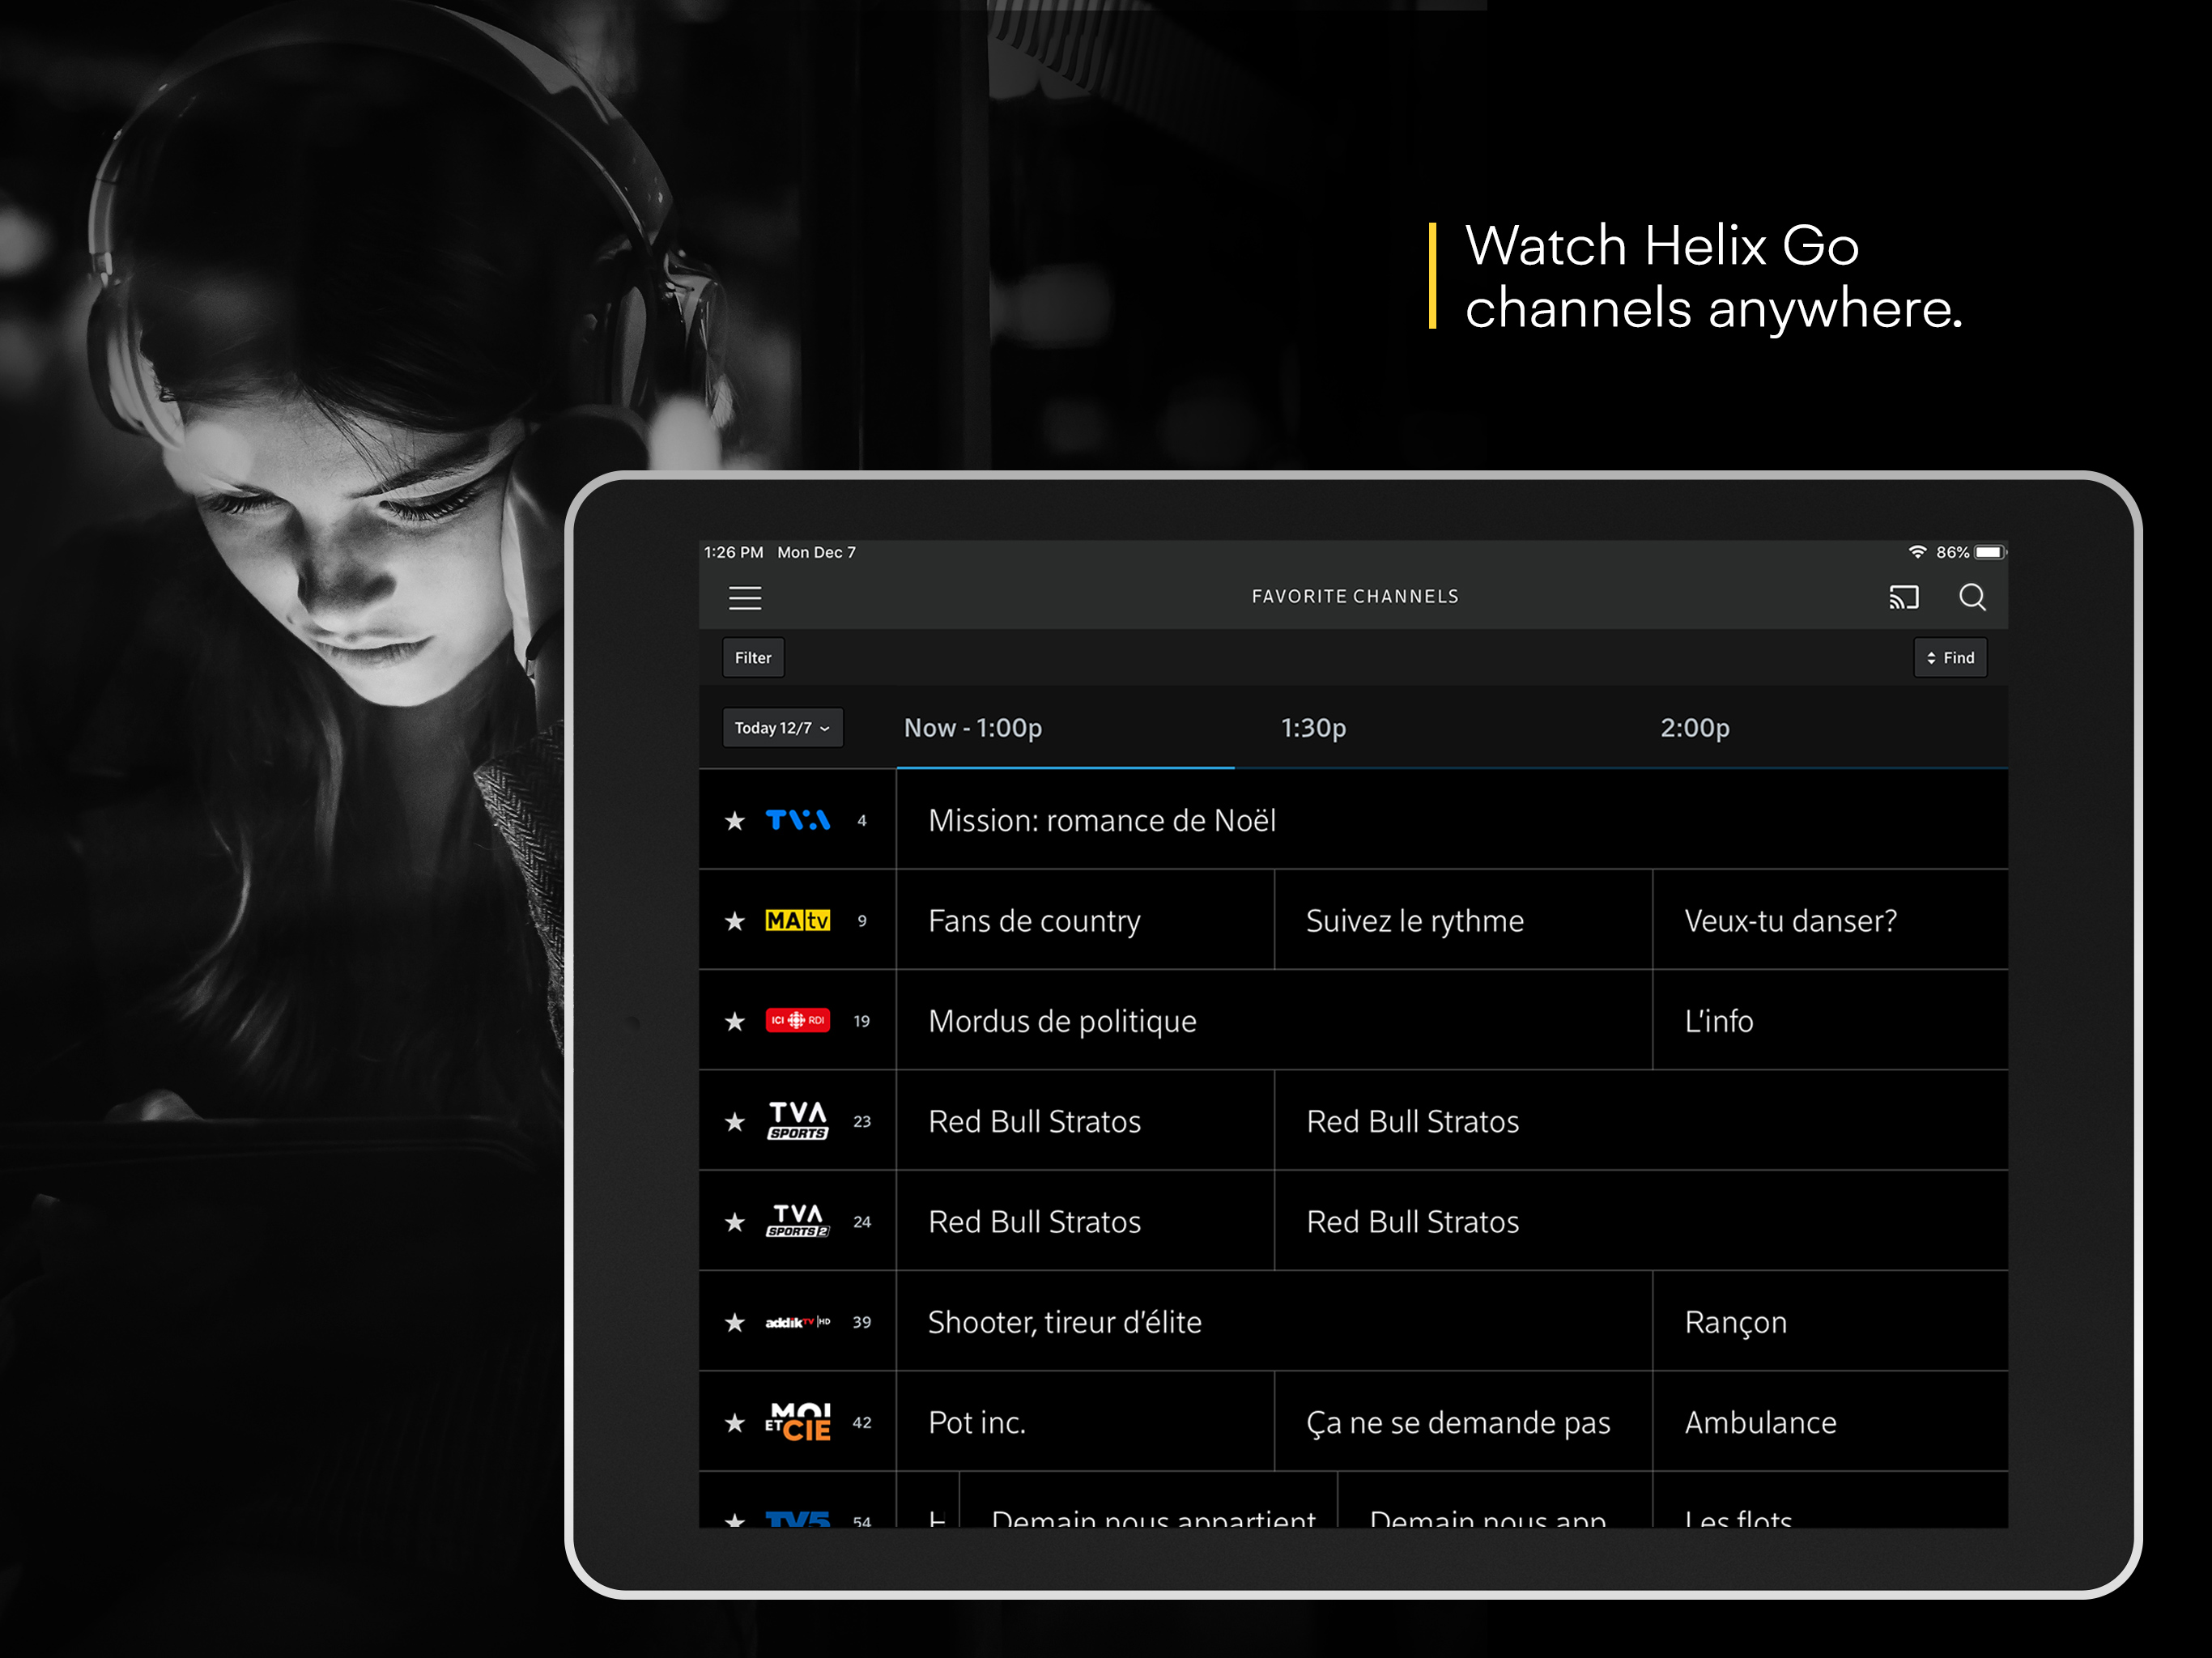Open Suivez le rythme program
2212x1658 pixels.
pos(1463,920)
